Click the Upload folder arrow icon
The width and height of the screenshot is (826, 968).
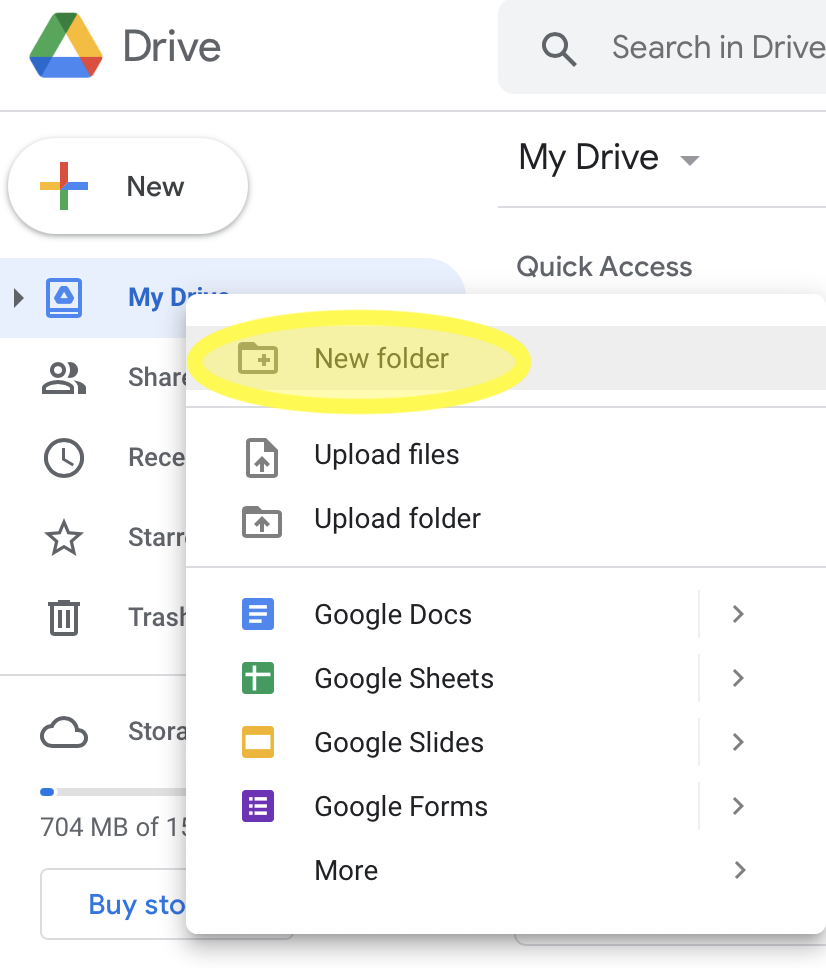(x=262, y=522)
